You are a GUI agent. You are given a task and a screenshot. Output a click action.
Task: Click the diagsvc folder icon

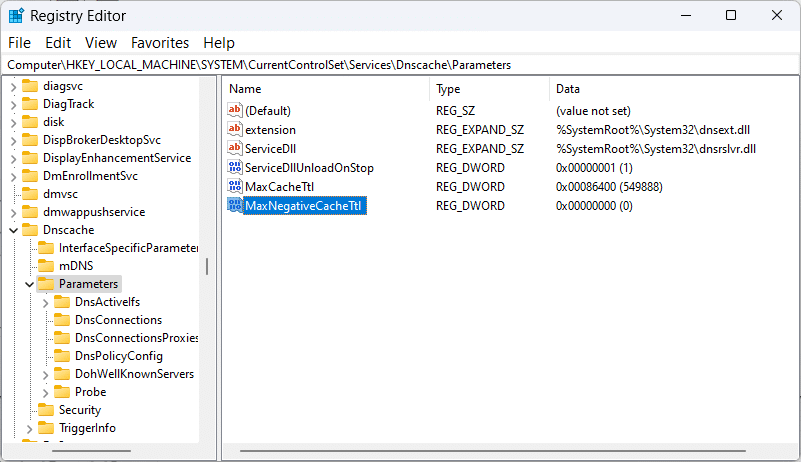(x=30, y=86)
